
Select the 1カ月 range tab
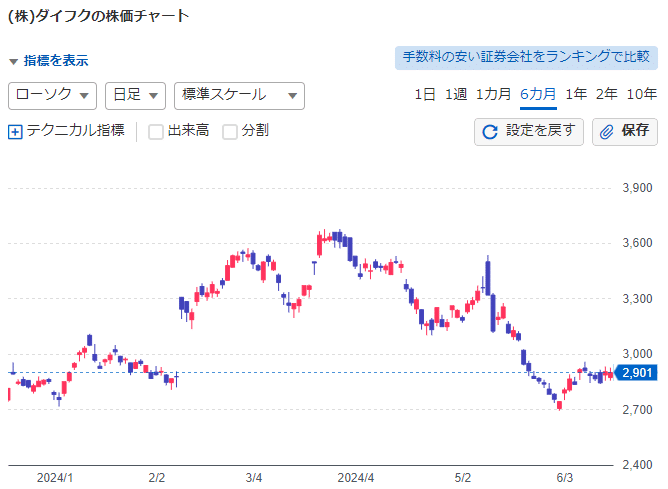pos(493,95)
